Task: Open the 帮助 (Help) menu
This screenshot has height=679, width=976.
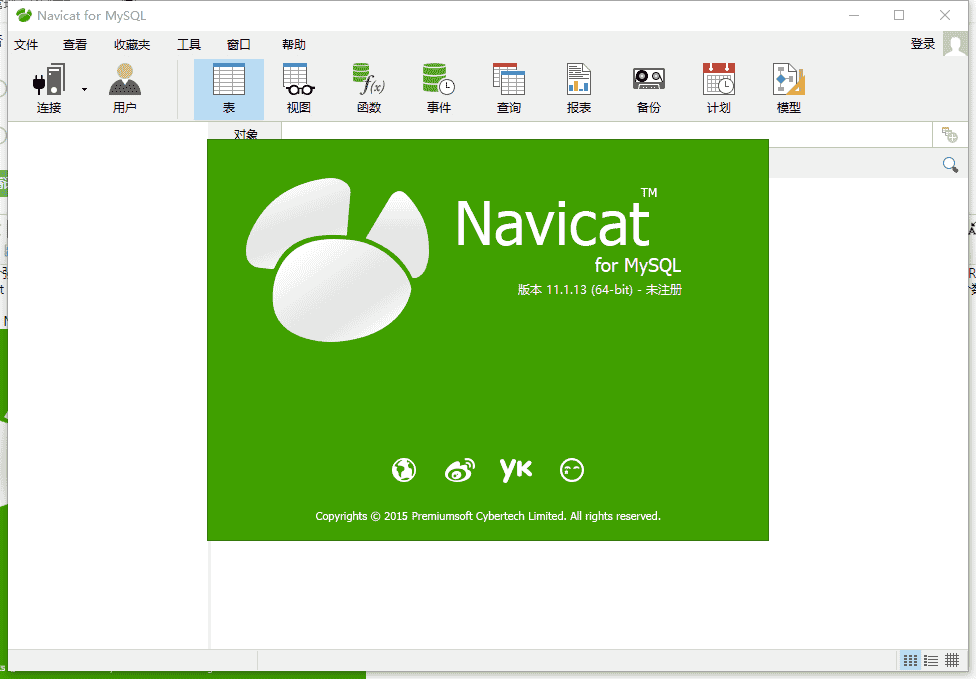Action: pyautogui.click(x=294, y=45)
